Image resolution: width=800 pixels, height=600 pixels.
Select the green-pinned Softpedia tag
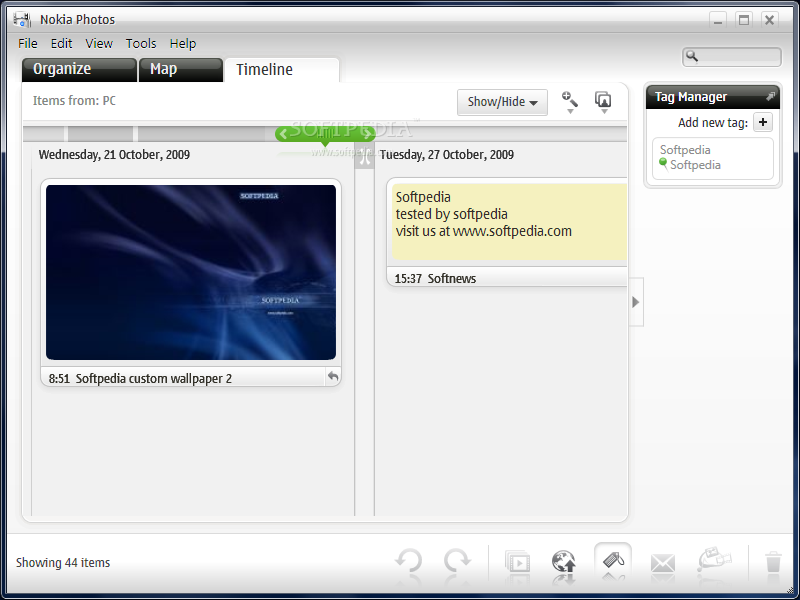pyautogui.click(x=690, y=165)
